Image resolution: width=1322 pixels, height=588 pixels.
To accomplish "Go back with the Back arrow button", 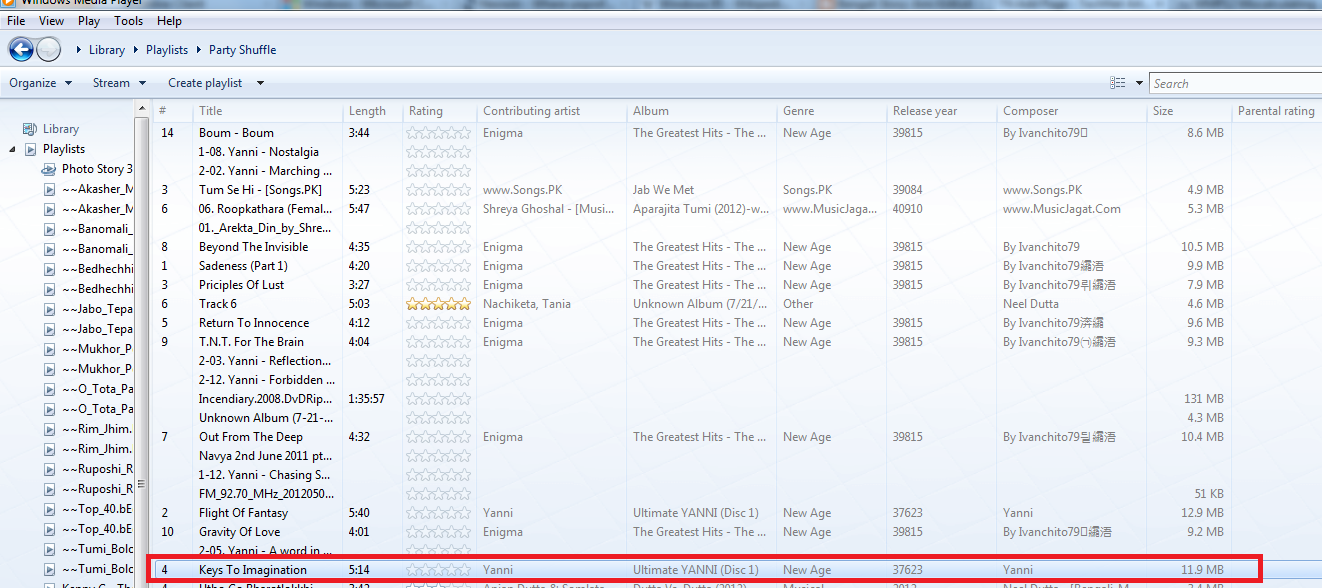I will [x=21, y=49].
